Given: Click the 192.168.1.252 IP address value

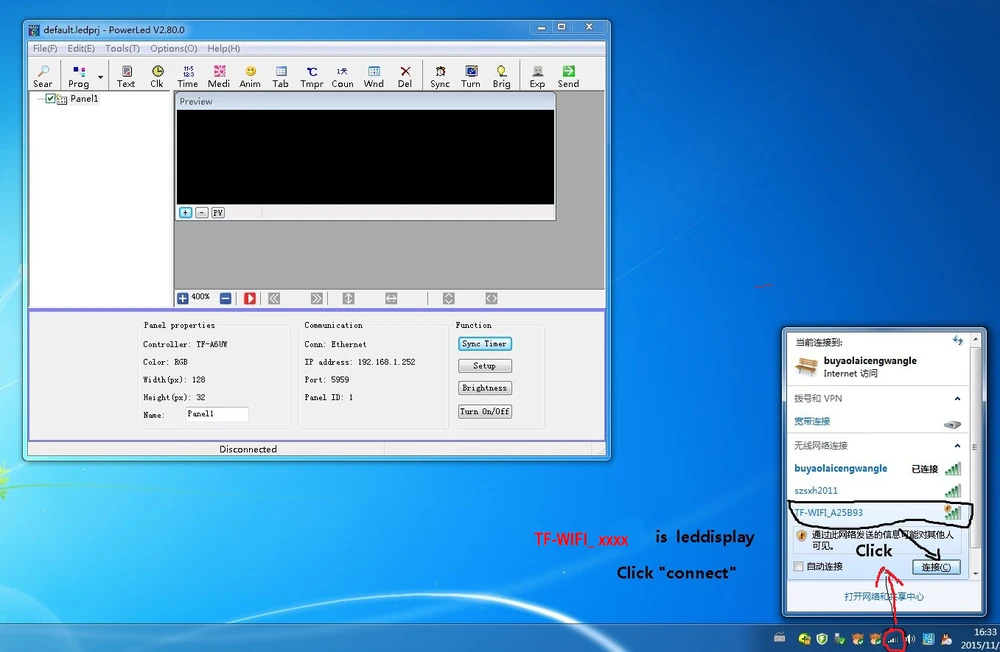Looking at the screenshot, I should point(386,362).
